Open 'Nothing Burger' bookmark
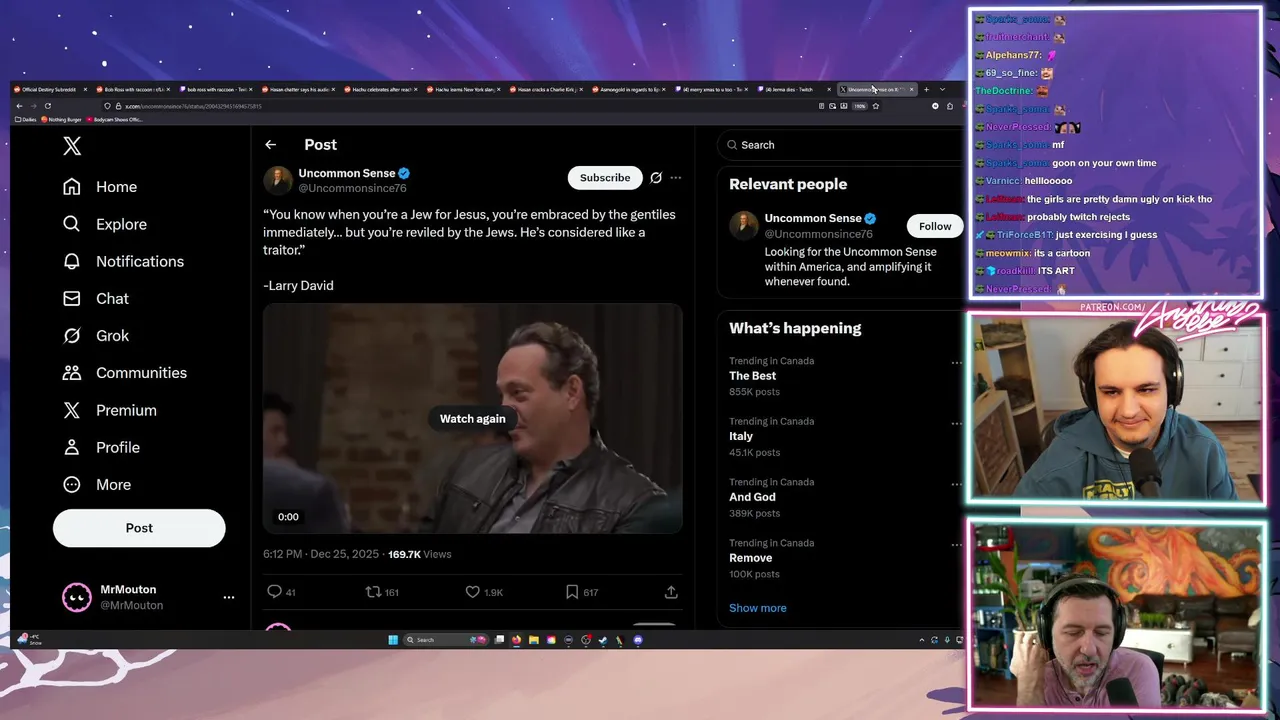The height and width of the screenshot is (720, 1280). 62,120
